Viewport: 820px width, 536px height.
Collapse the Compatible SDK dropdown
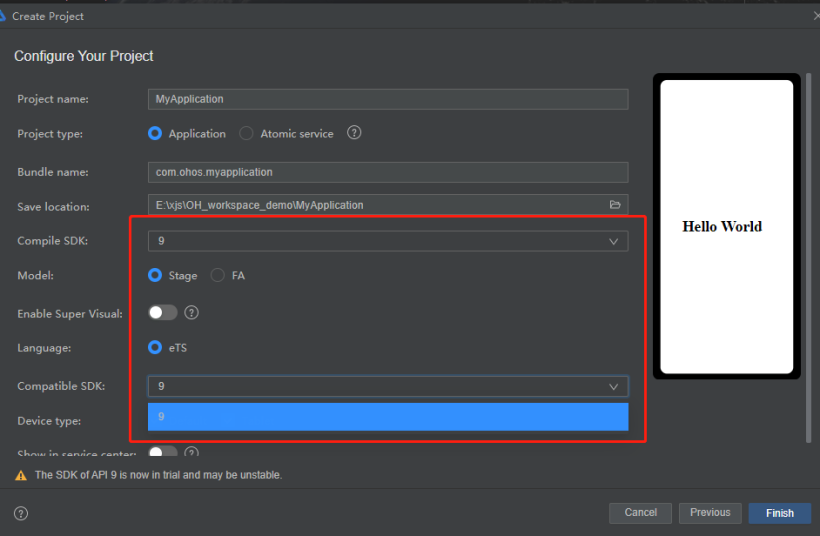pyautogui.click(x=613, y=386)
